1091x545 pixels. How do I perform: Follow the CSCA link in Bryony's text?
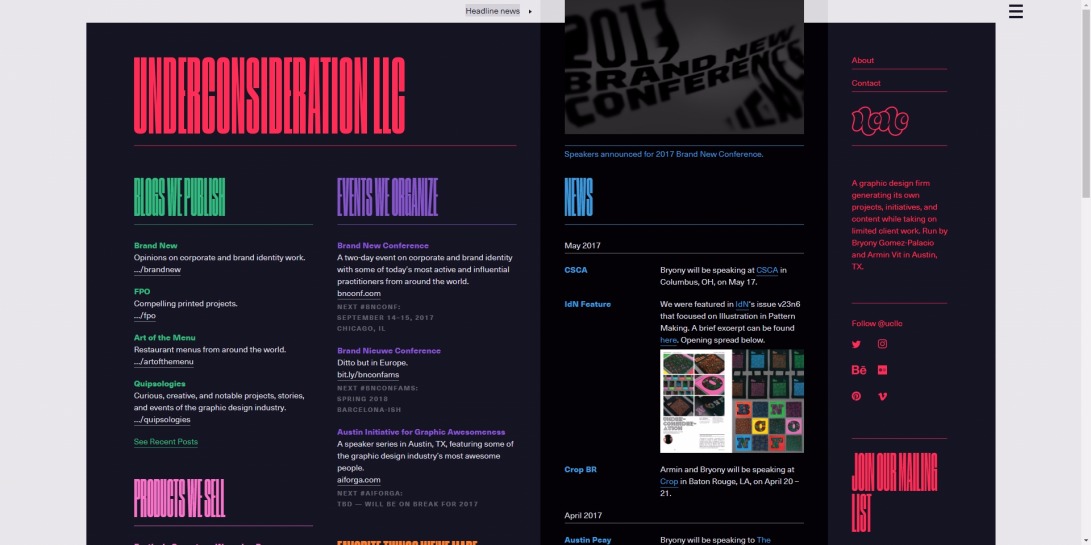coord(767,270)
